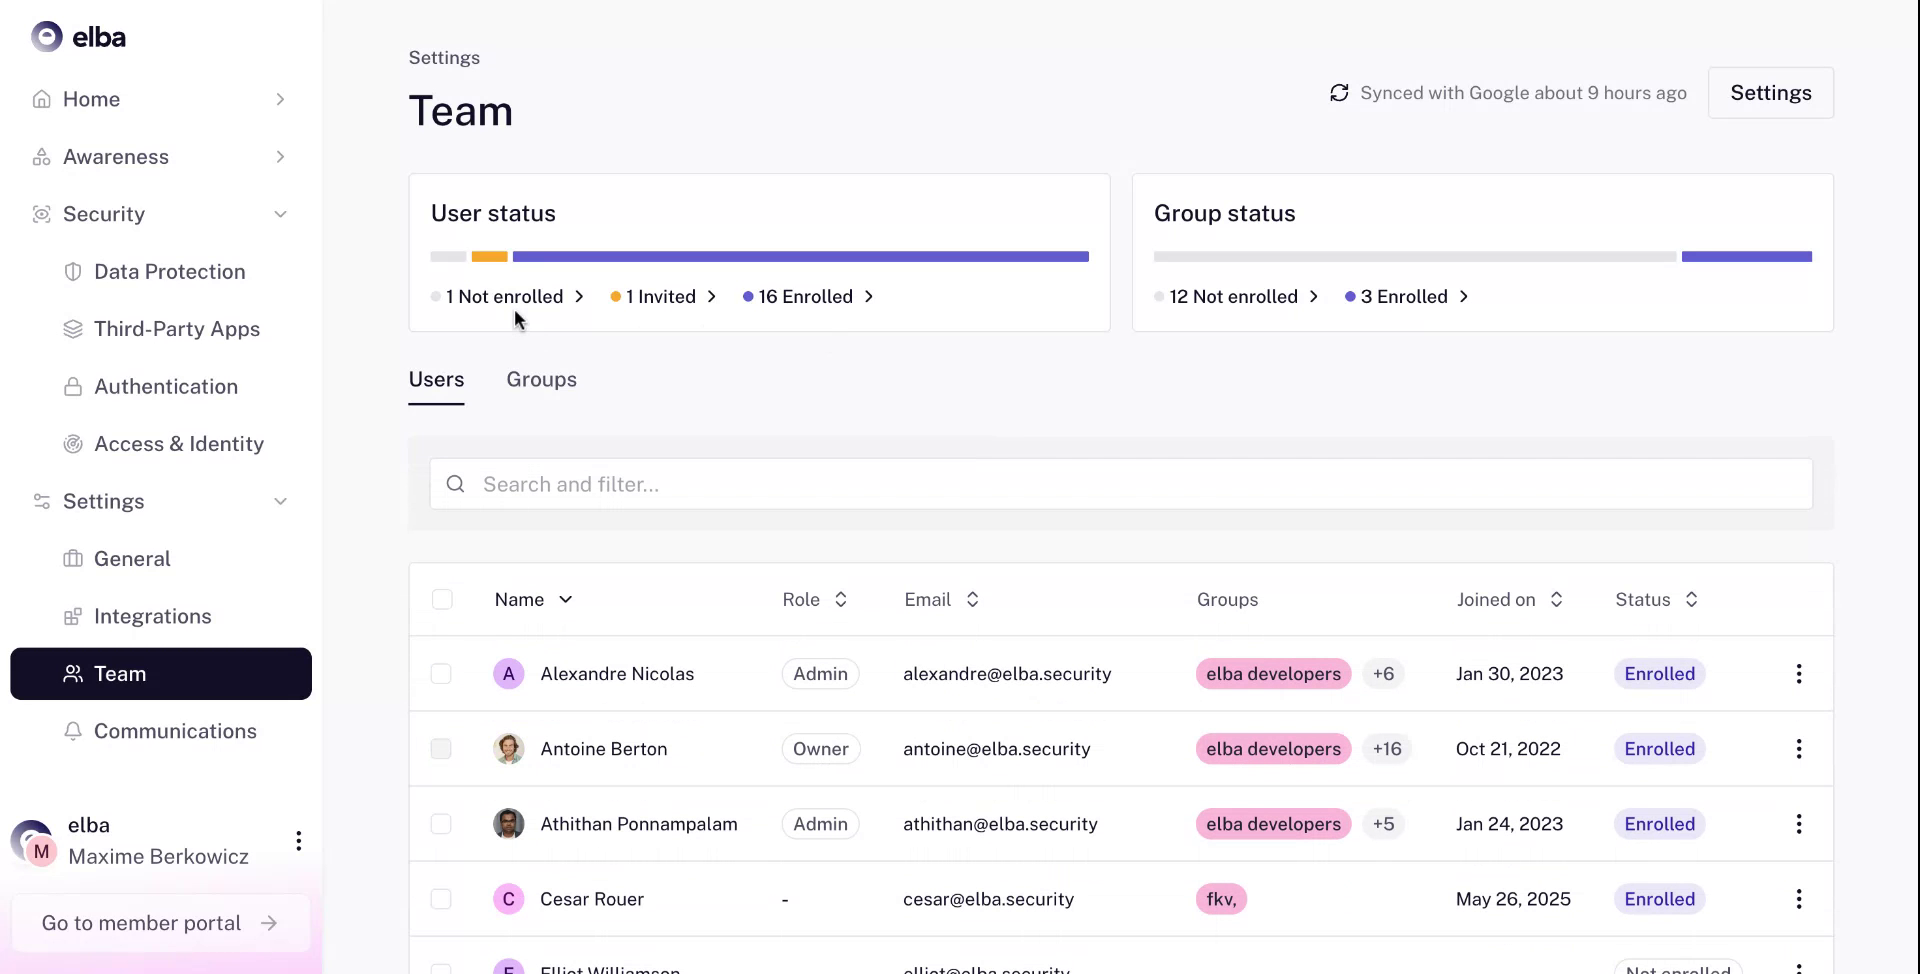This screenshot has height=974, width=1920.
Task: Click the +6 groups badge for Alexandre Nicolas
Action: pyautogui.click(x=1383, y=674)
